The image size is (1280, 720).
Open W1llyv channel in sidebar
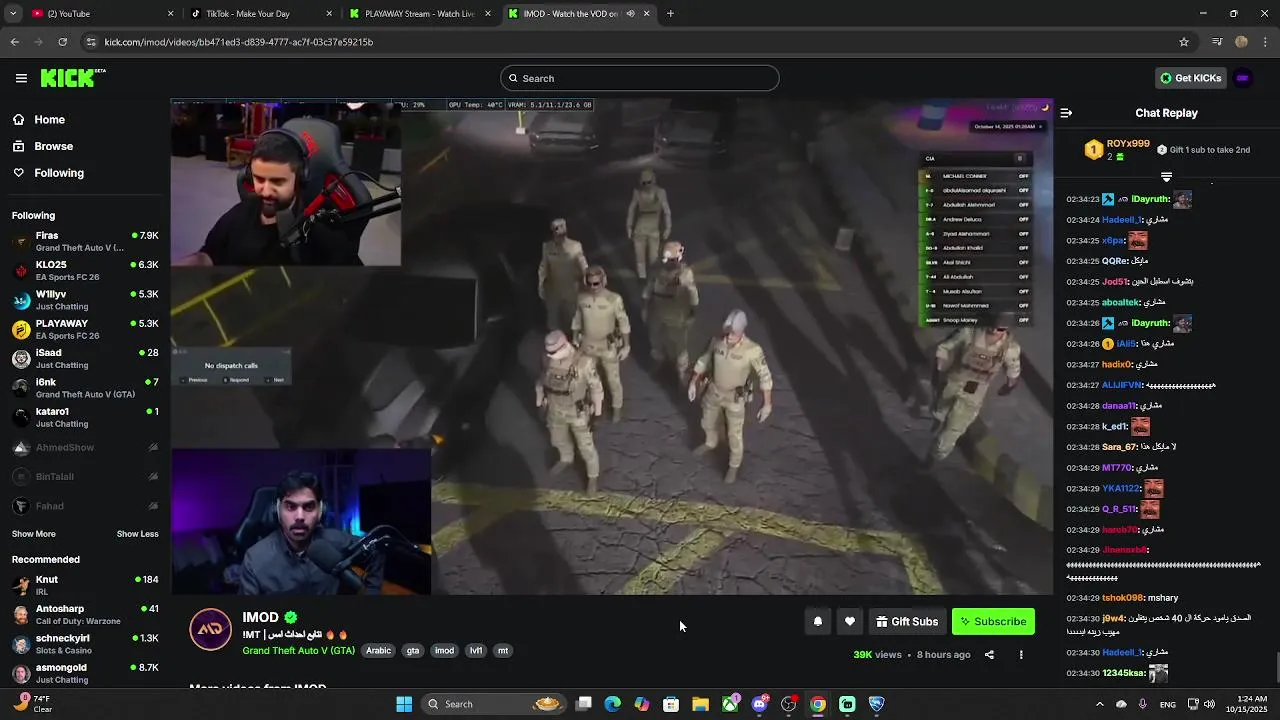pyautogui.click(x=85, y=300)
